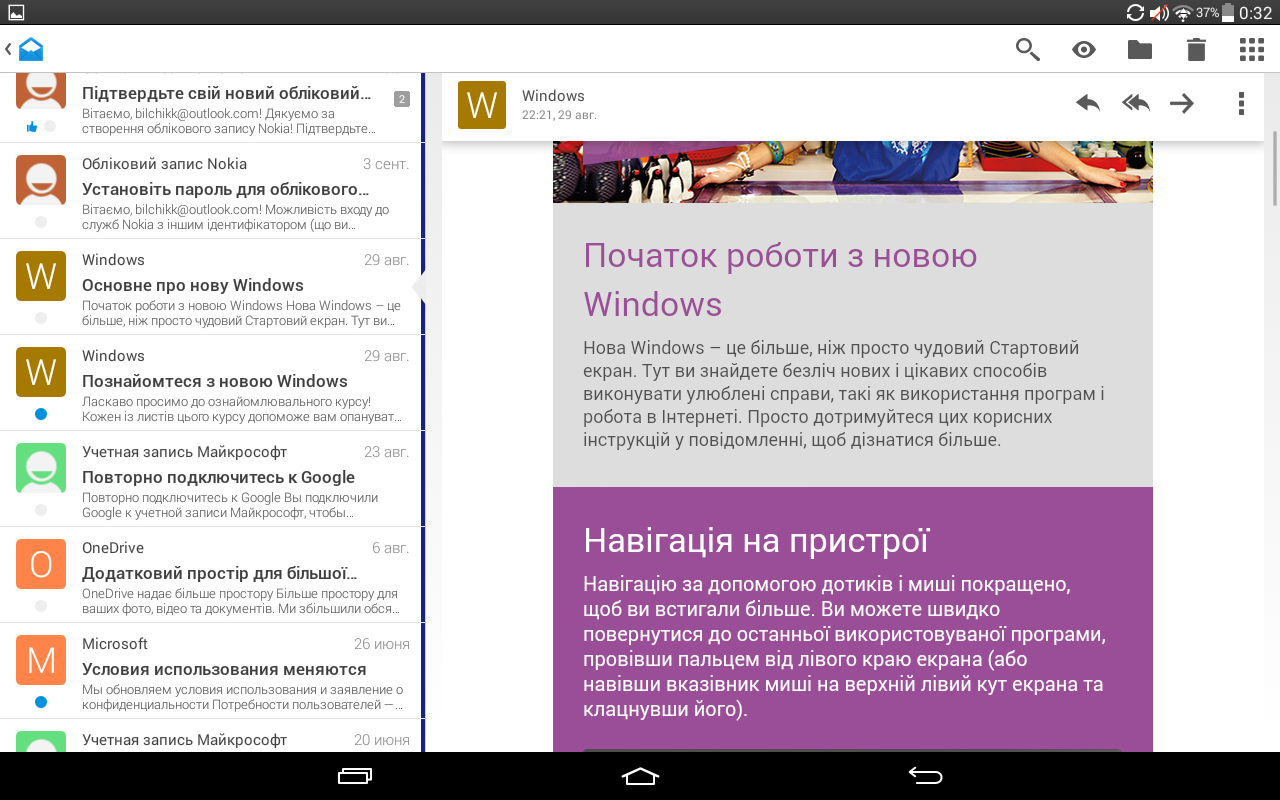
Task: Tap the Wi-Fi icon in the status bar
Action: pos(1183,13)
